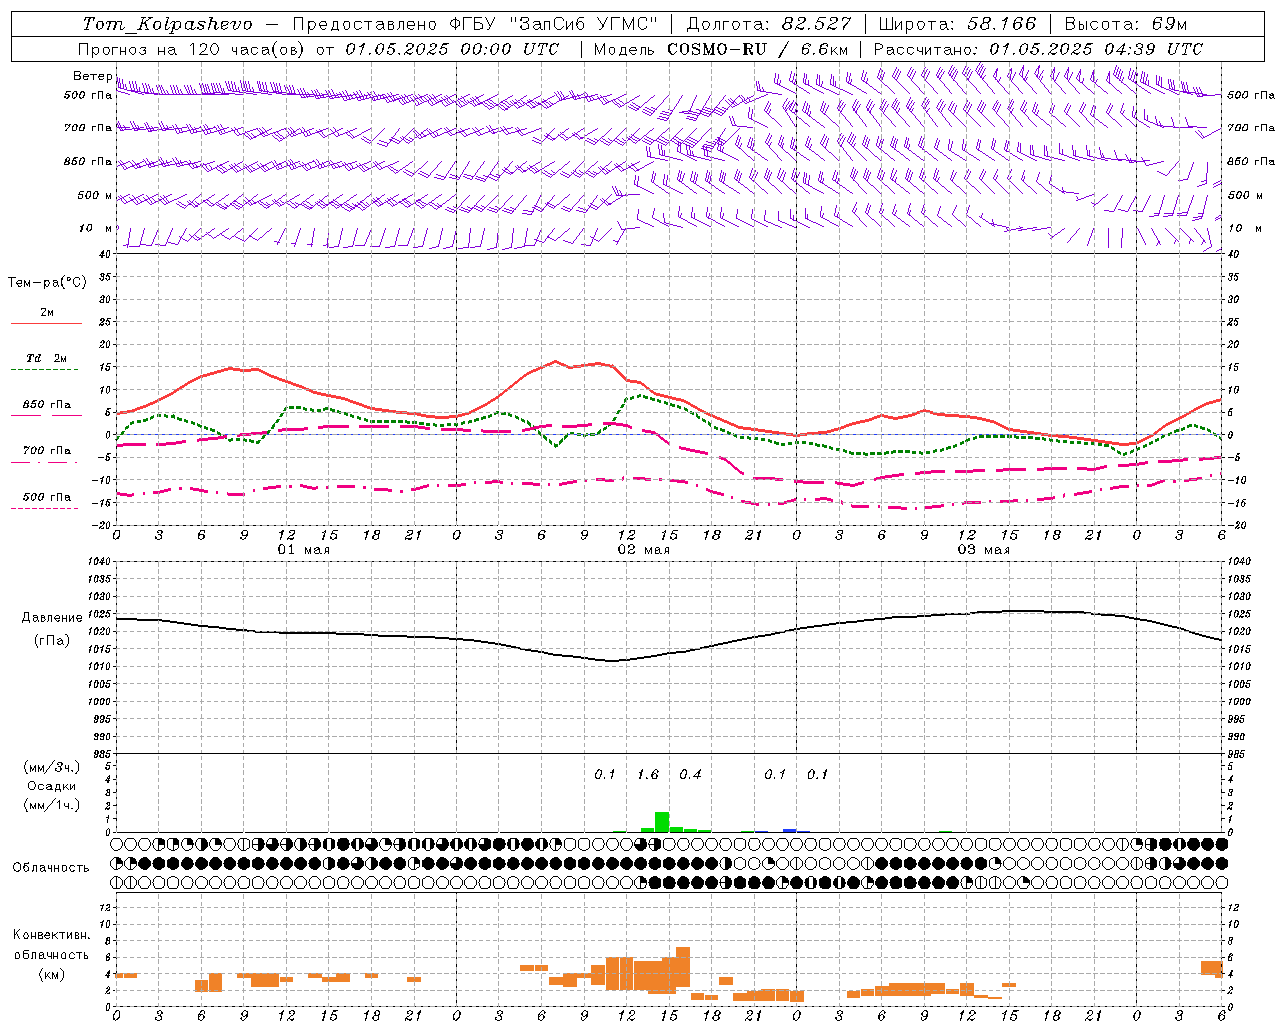Screen dimensions: 1280x1024
Task: Click the Рассчитано: 01.05.2025 04:39 UTC text
Action: coord(1038,49)
